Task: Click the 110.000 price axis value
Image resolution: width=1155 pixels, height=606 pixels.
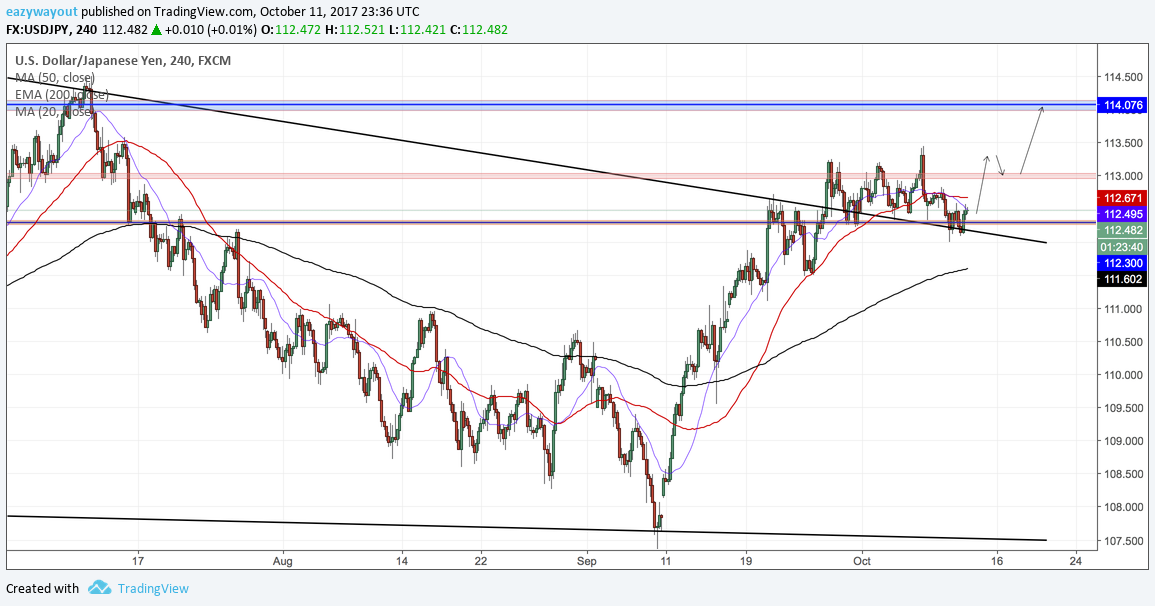Action: (1123, 375)
